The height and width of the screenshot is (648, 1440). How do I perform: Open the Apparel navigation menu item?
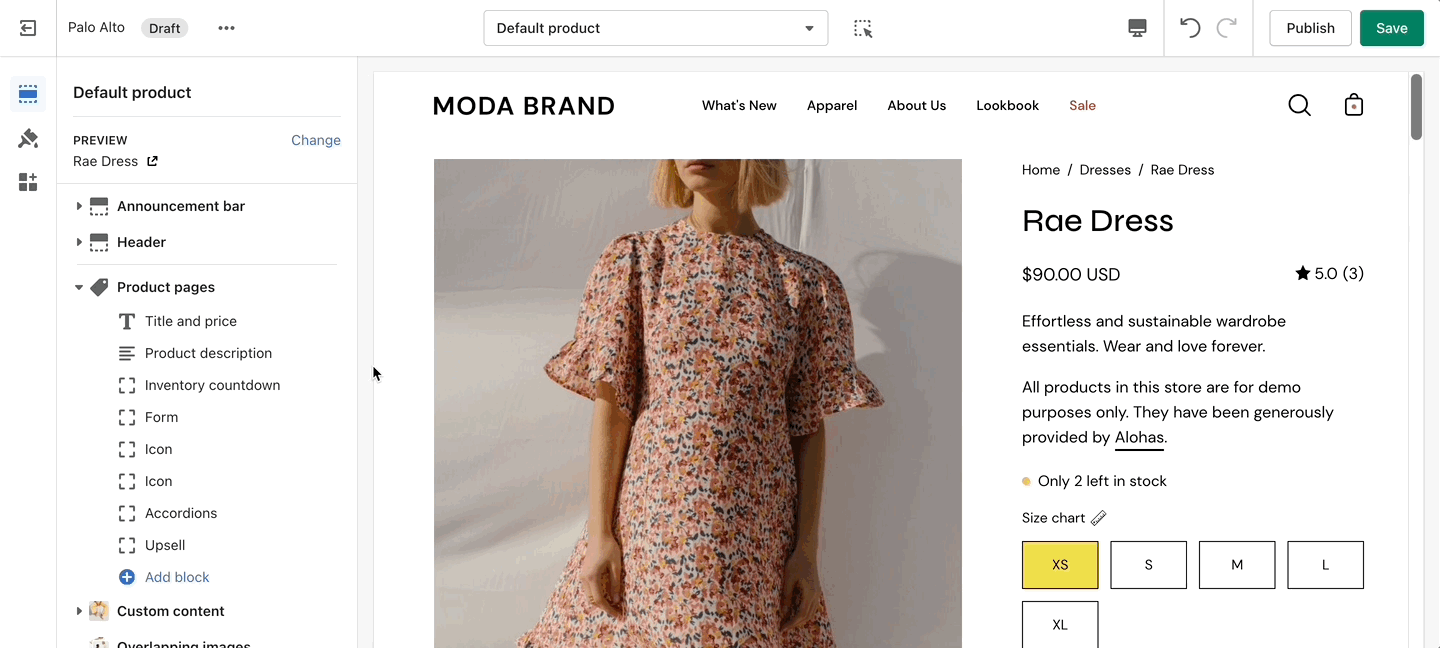[832, 105]
